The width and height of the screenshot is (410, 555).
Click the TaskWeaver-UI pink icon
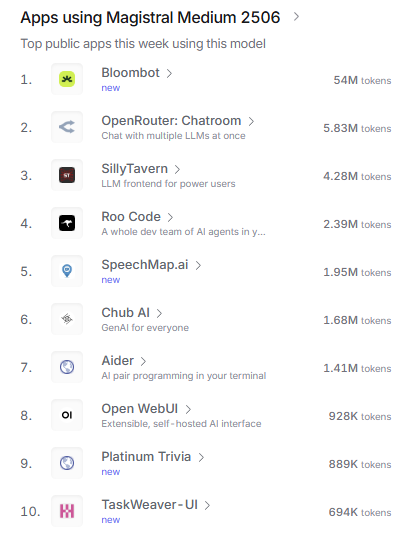coord(67,511)
